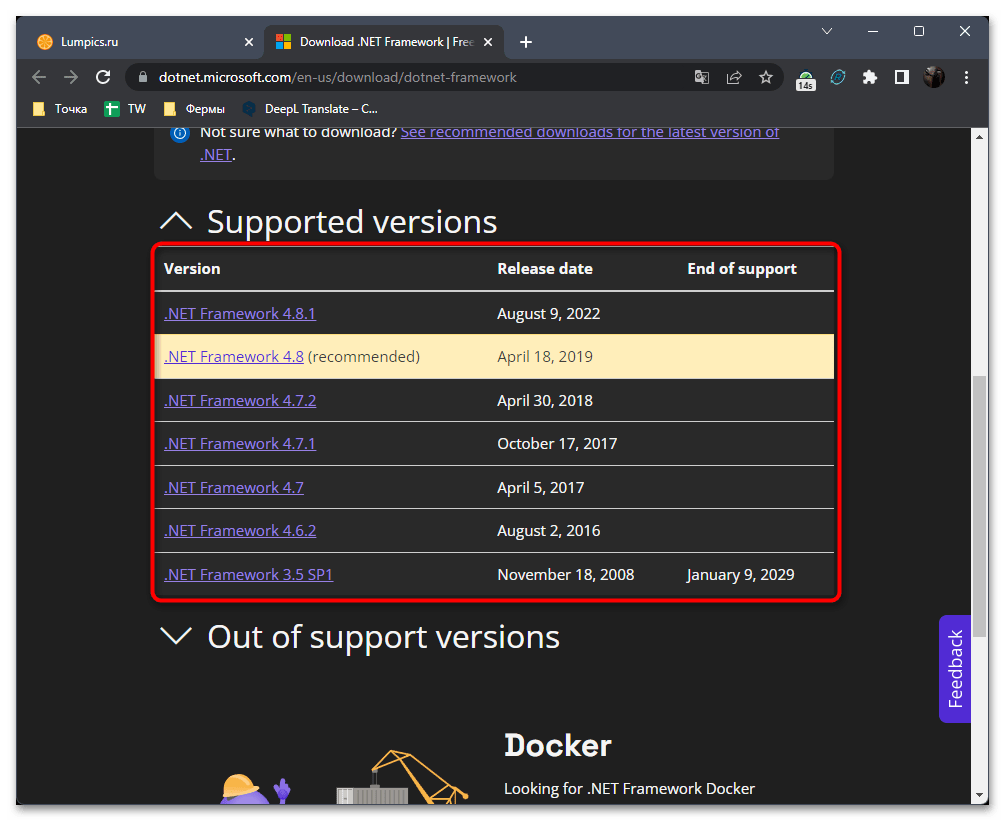Select the Download .NET Framework tab

pyautogui.click(x=386, y=42)
